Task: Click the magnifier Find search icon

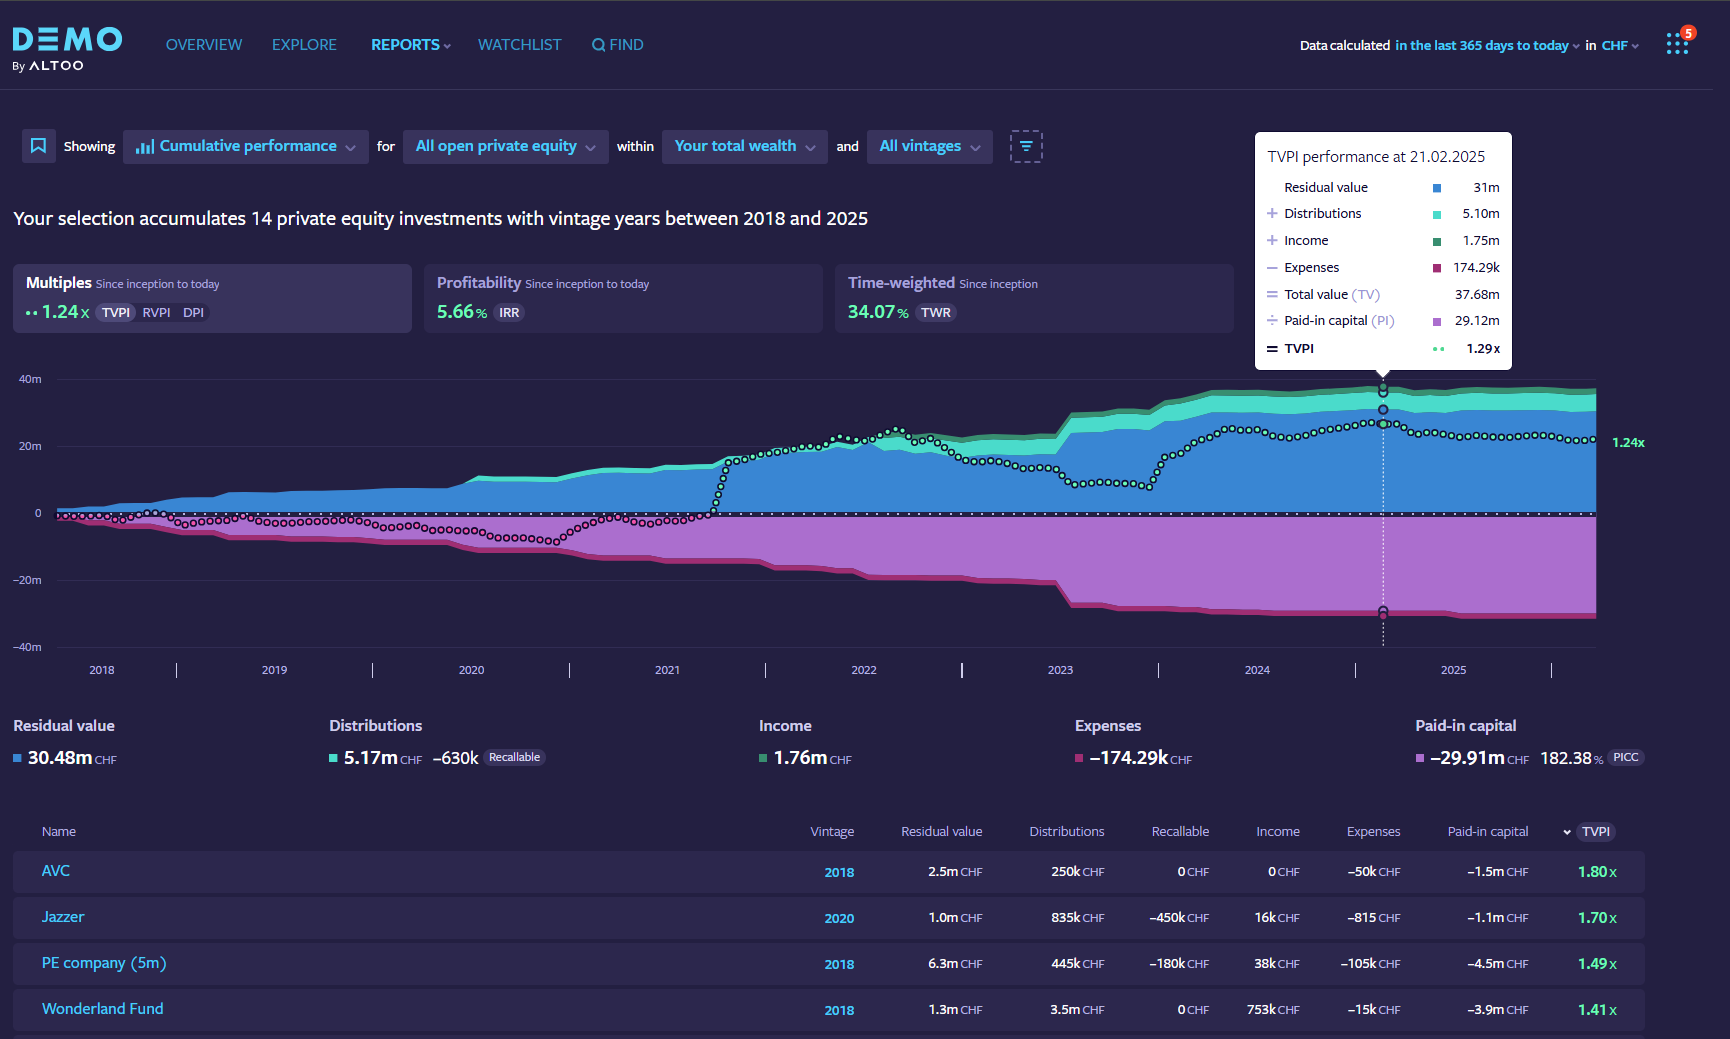Action: (x=598, y=45)
